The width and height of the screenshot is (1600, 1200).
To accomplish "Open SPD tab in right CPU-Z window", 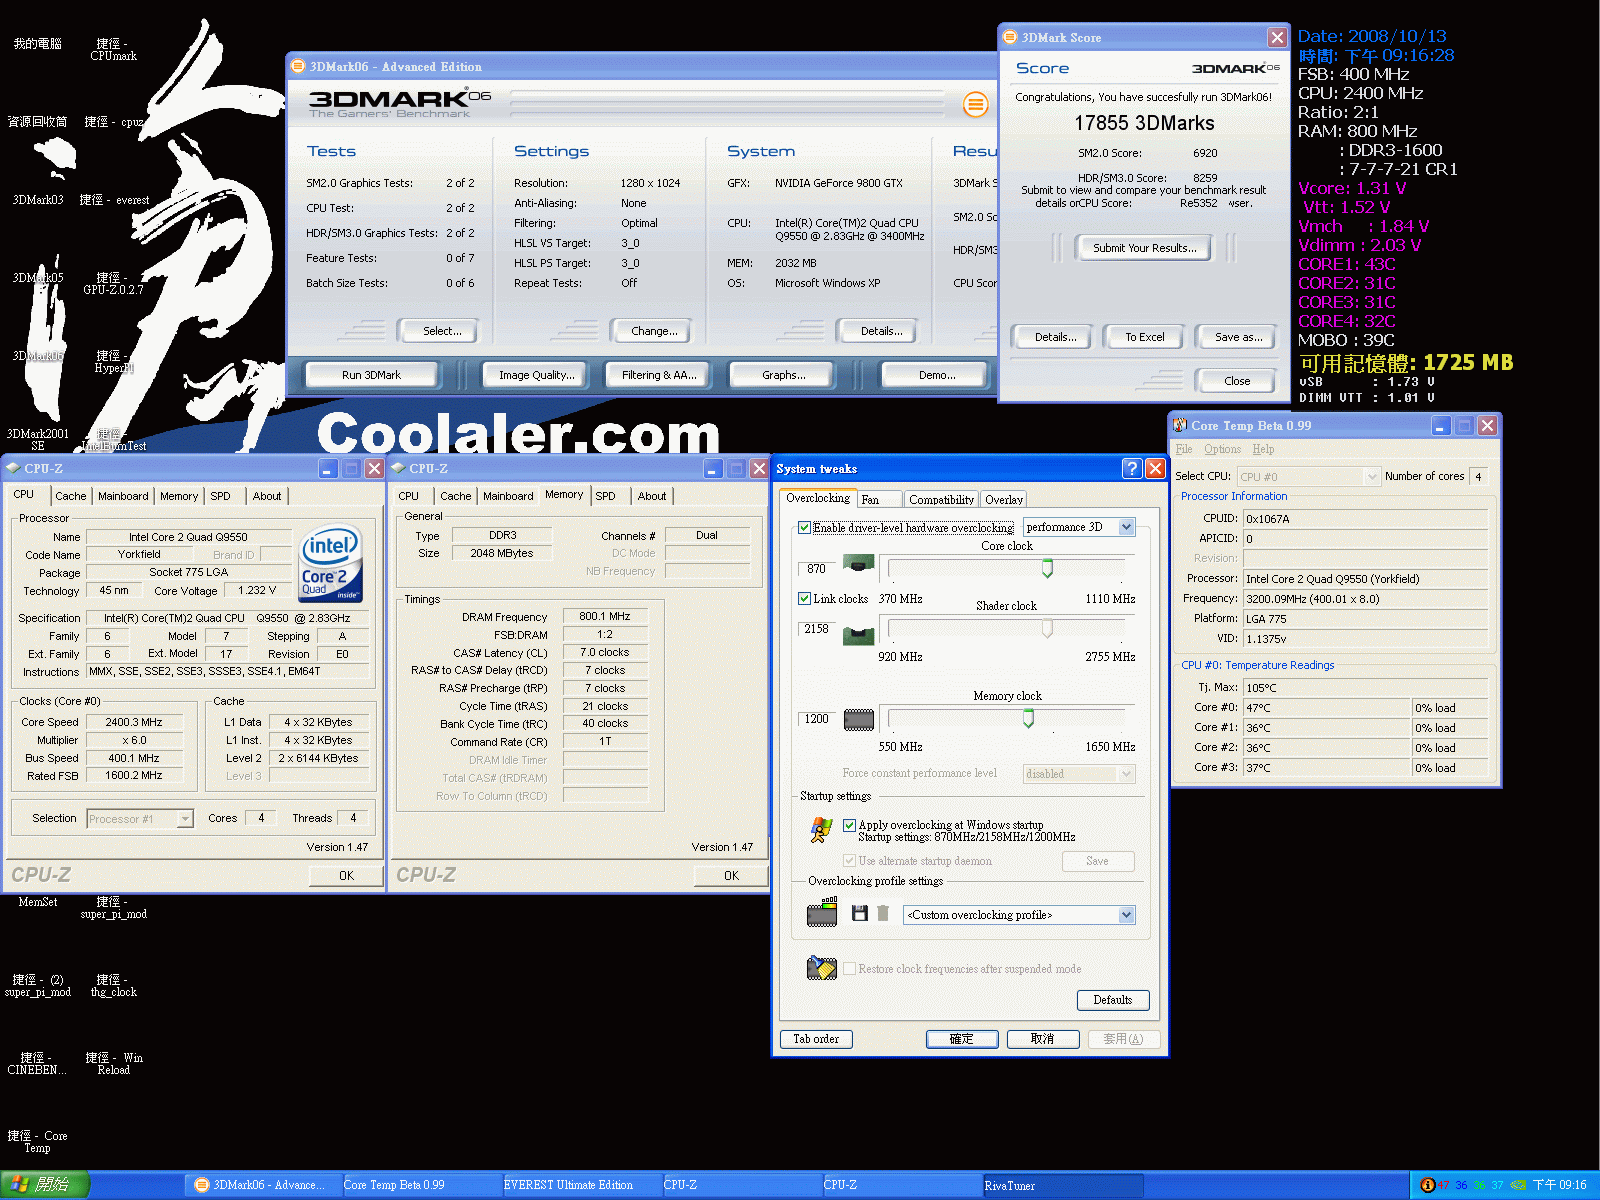I will (x=606, y=496).
